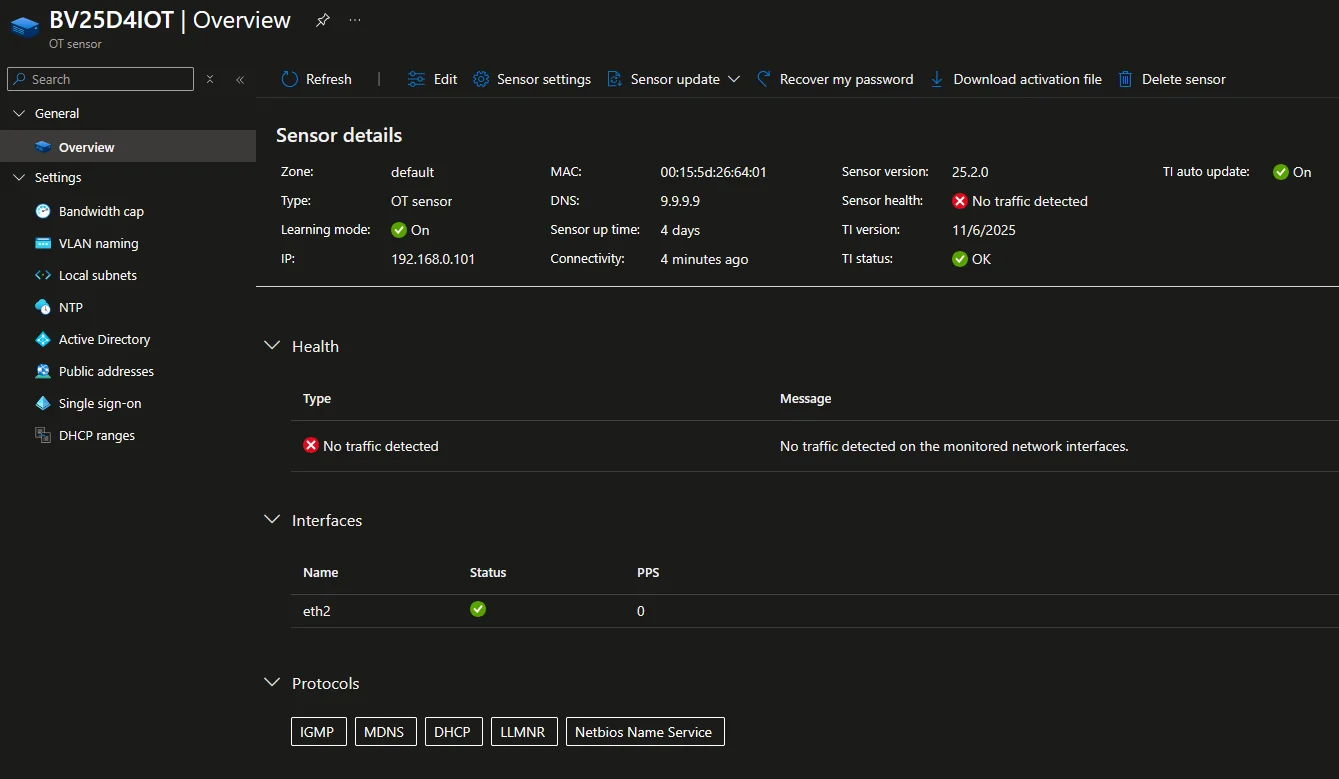This screenshot has width=1339, height=779.
Task: Collapse the sidebar with double-chevron icon
Action: pyautogui.click(x=240, y=79)
